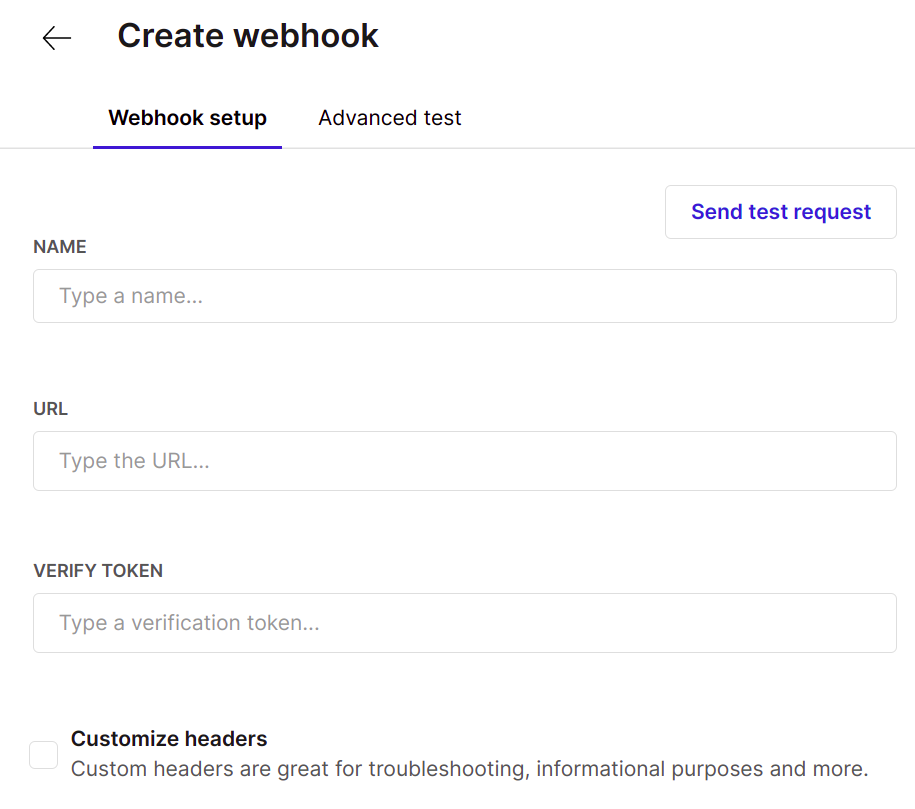Click the NAME field label

60,247
